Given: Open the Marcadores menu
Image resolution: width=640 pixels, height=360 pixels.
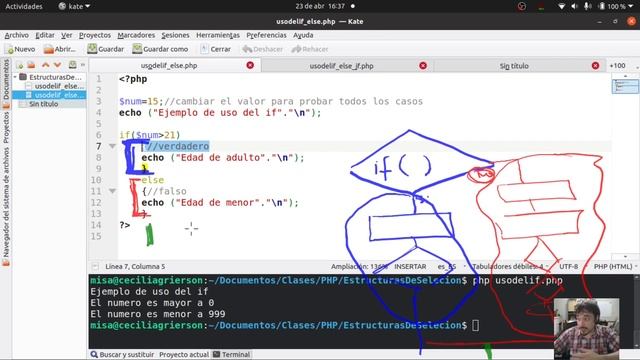Looking at the screenshot, I should pos(136,36).
